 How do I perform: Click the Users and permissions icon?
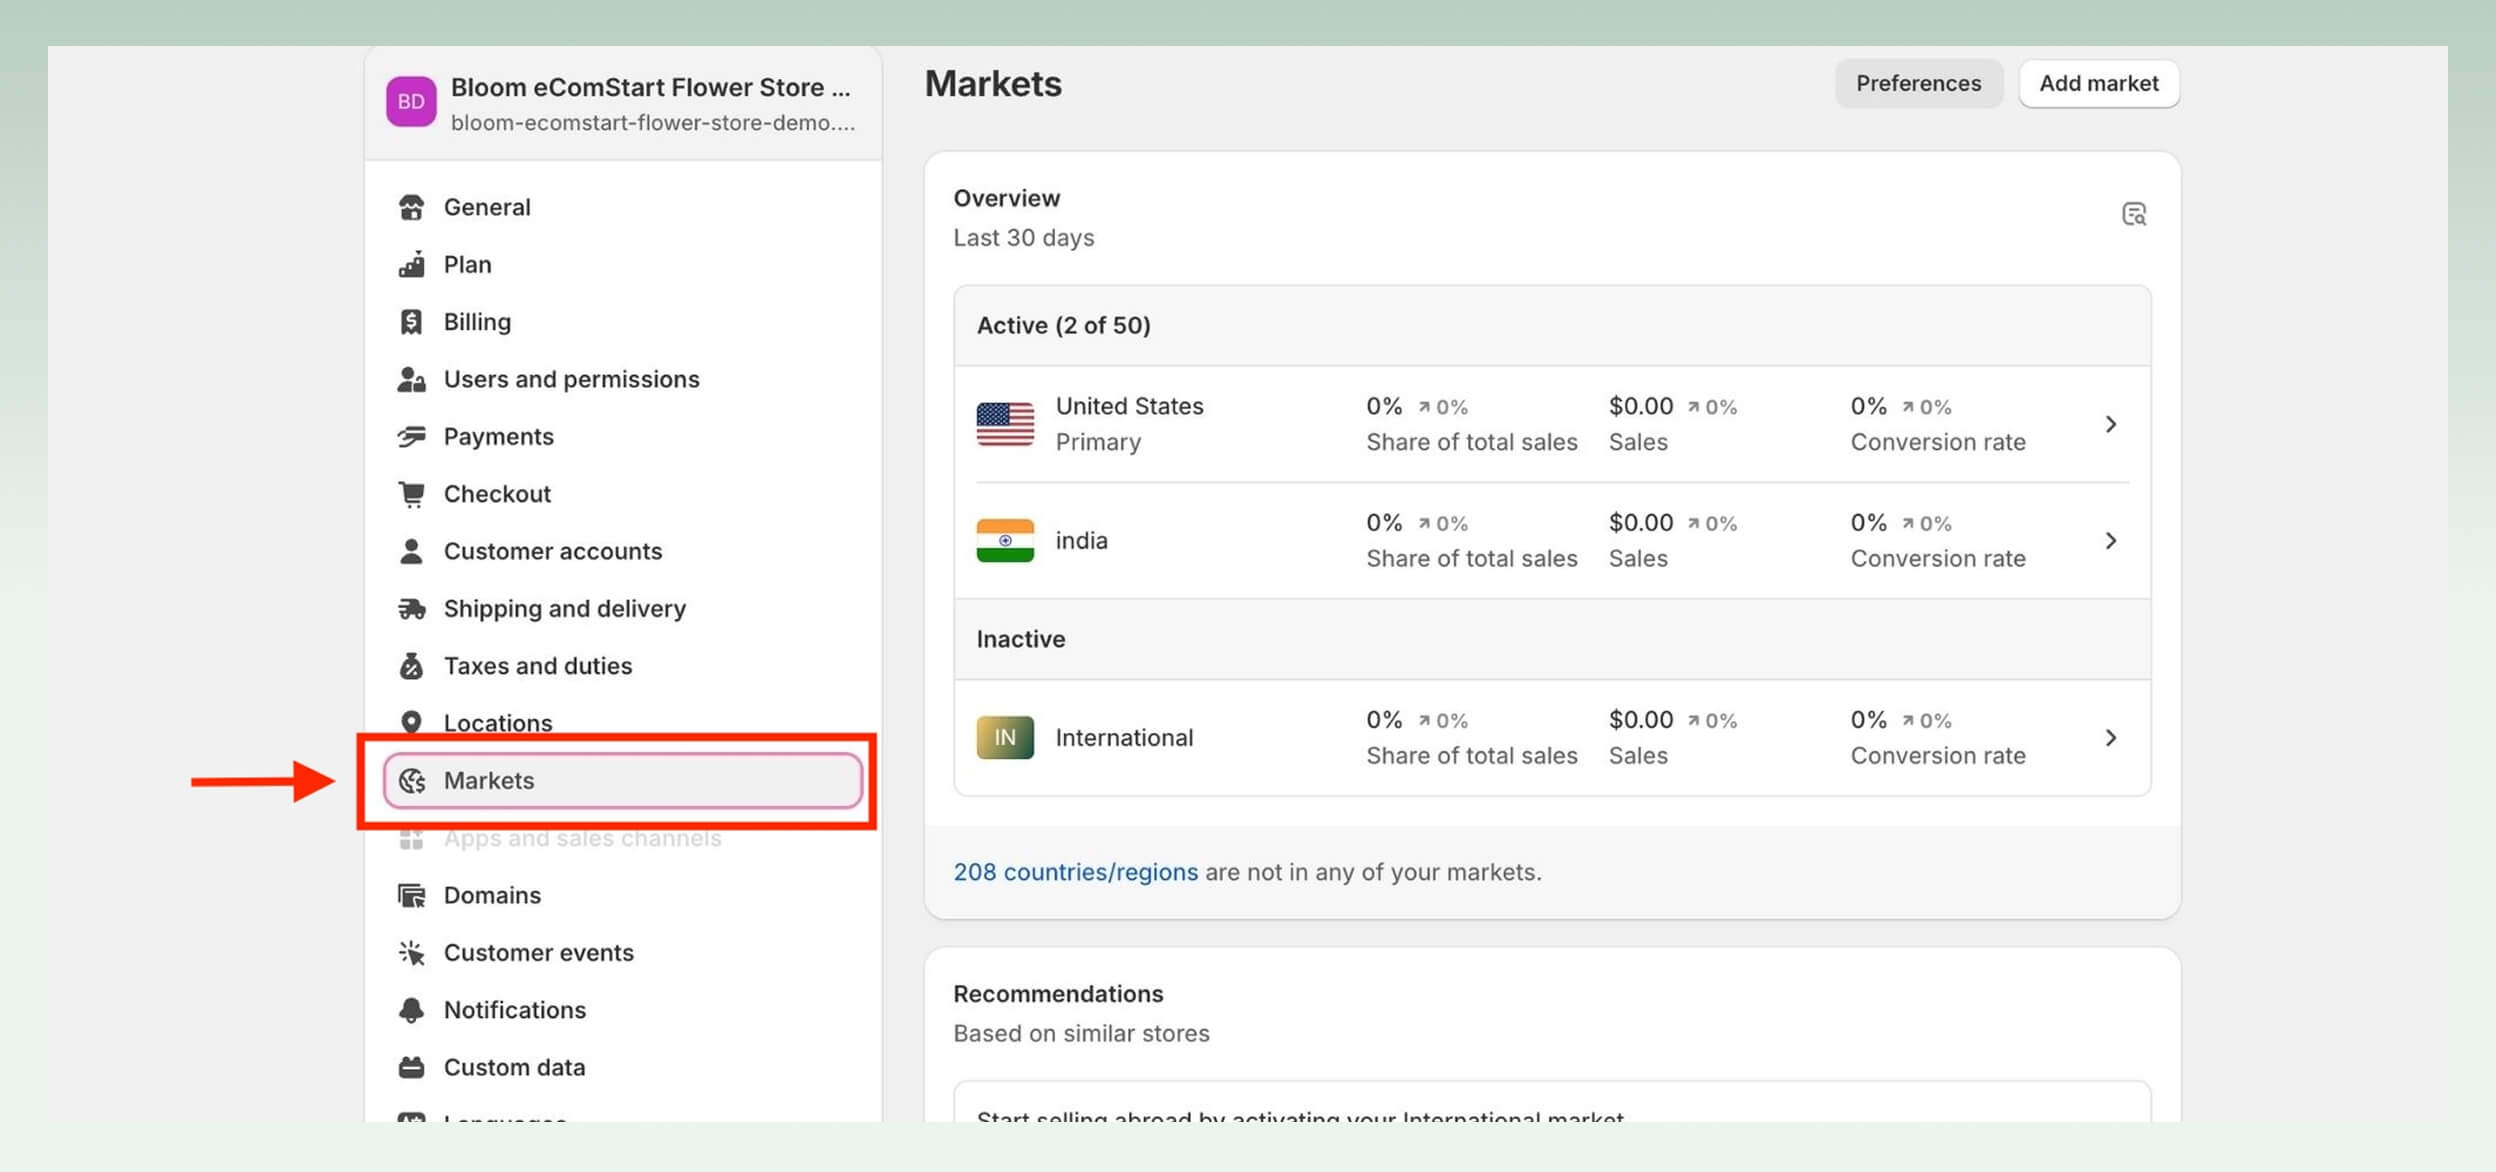(411, 379)
